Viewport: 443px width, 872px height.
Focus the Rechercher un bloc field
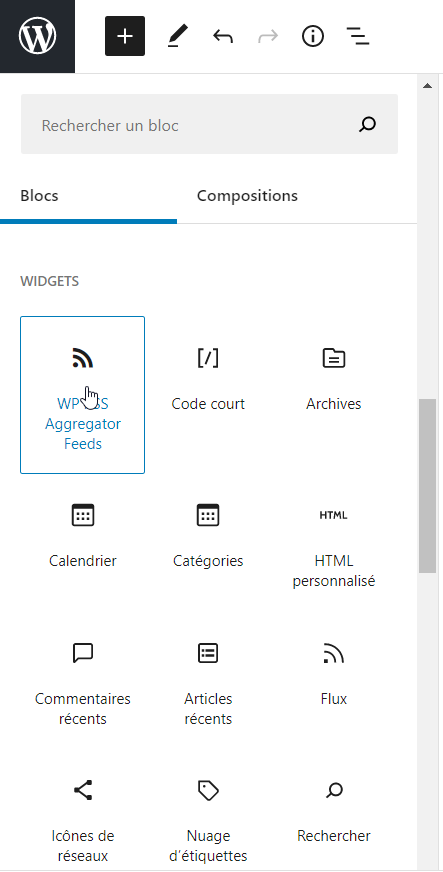point(210,124)
